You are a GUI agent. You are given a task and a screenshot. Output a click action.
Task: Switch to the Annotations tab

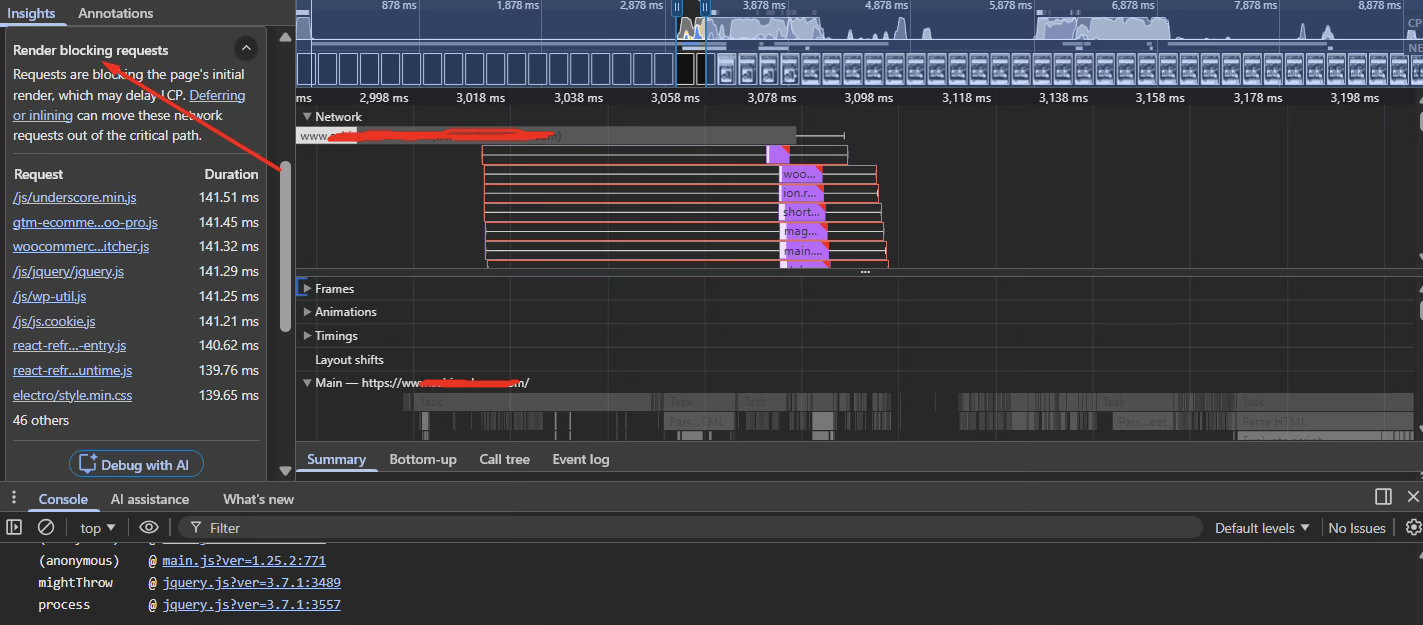coord(116,13)
